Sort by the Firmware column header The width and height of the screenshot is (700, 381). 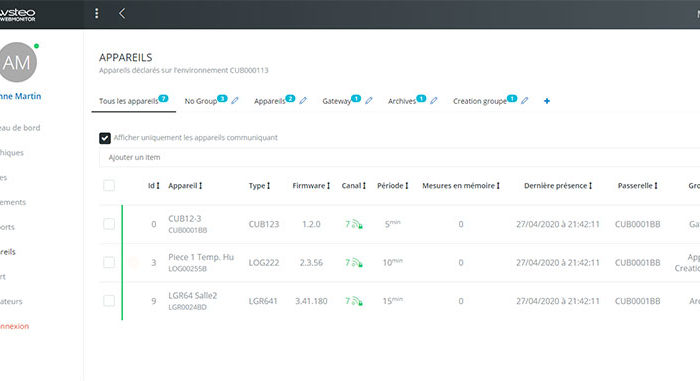click(x=311, y=185)
